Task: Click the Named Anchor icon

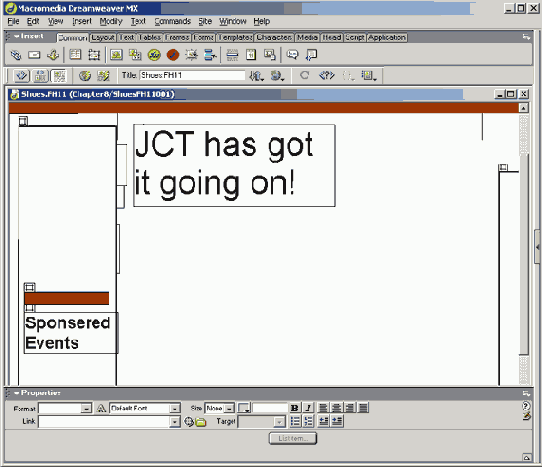Action: click(x=53, y=55)
